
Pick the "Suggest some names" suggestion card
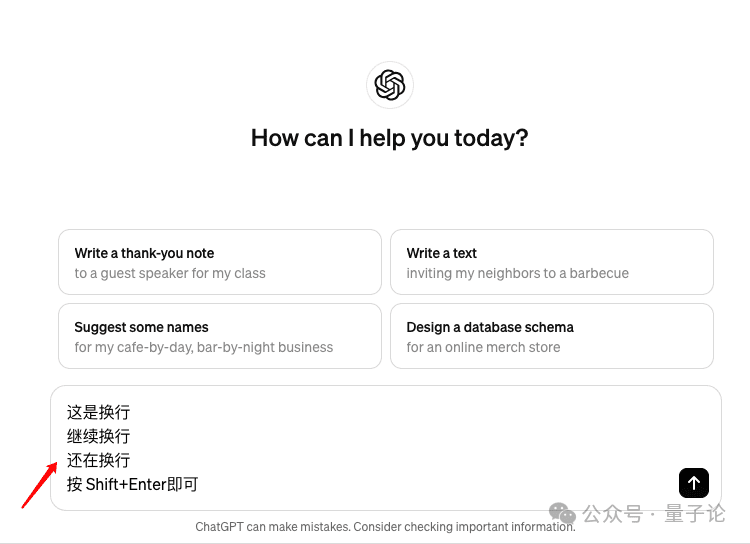(220, 336)
